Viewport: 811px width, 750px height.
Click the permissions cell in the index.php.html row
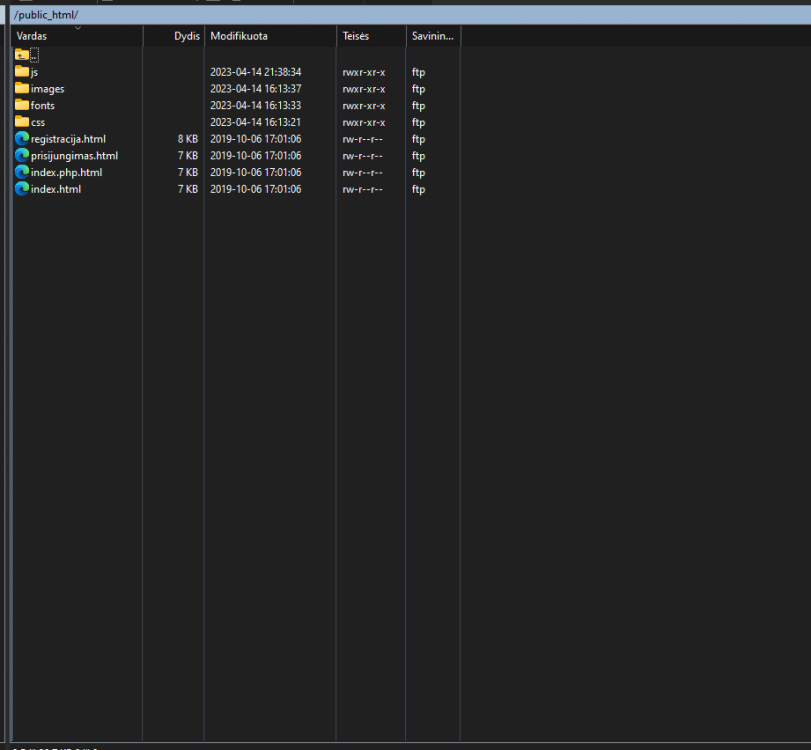coord(362,172)
